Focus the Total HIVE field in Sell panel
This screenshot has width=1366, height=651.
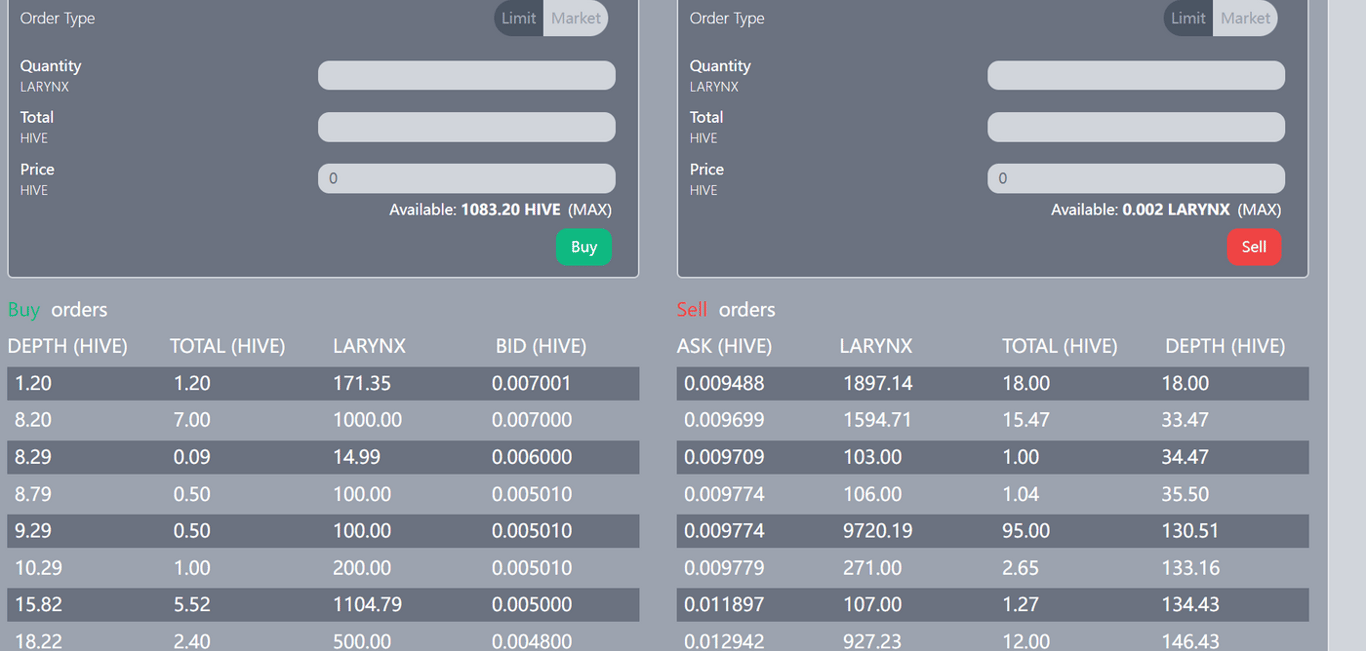1136,127
